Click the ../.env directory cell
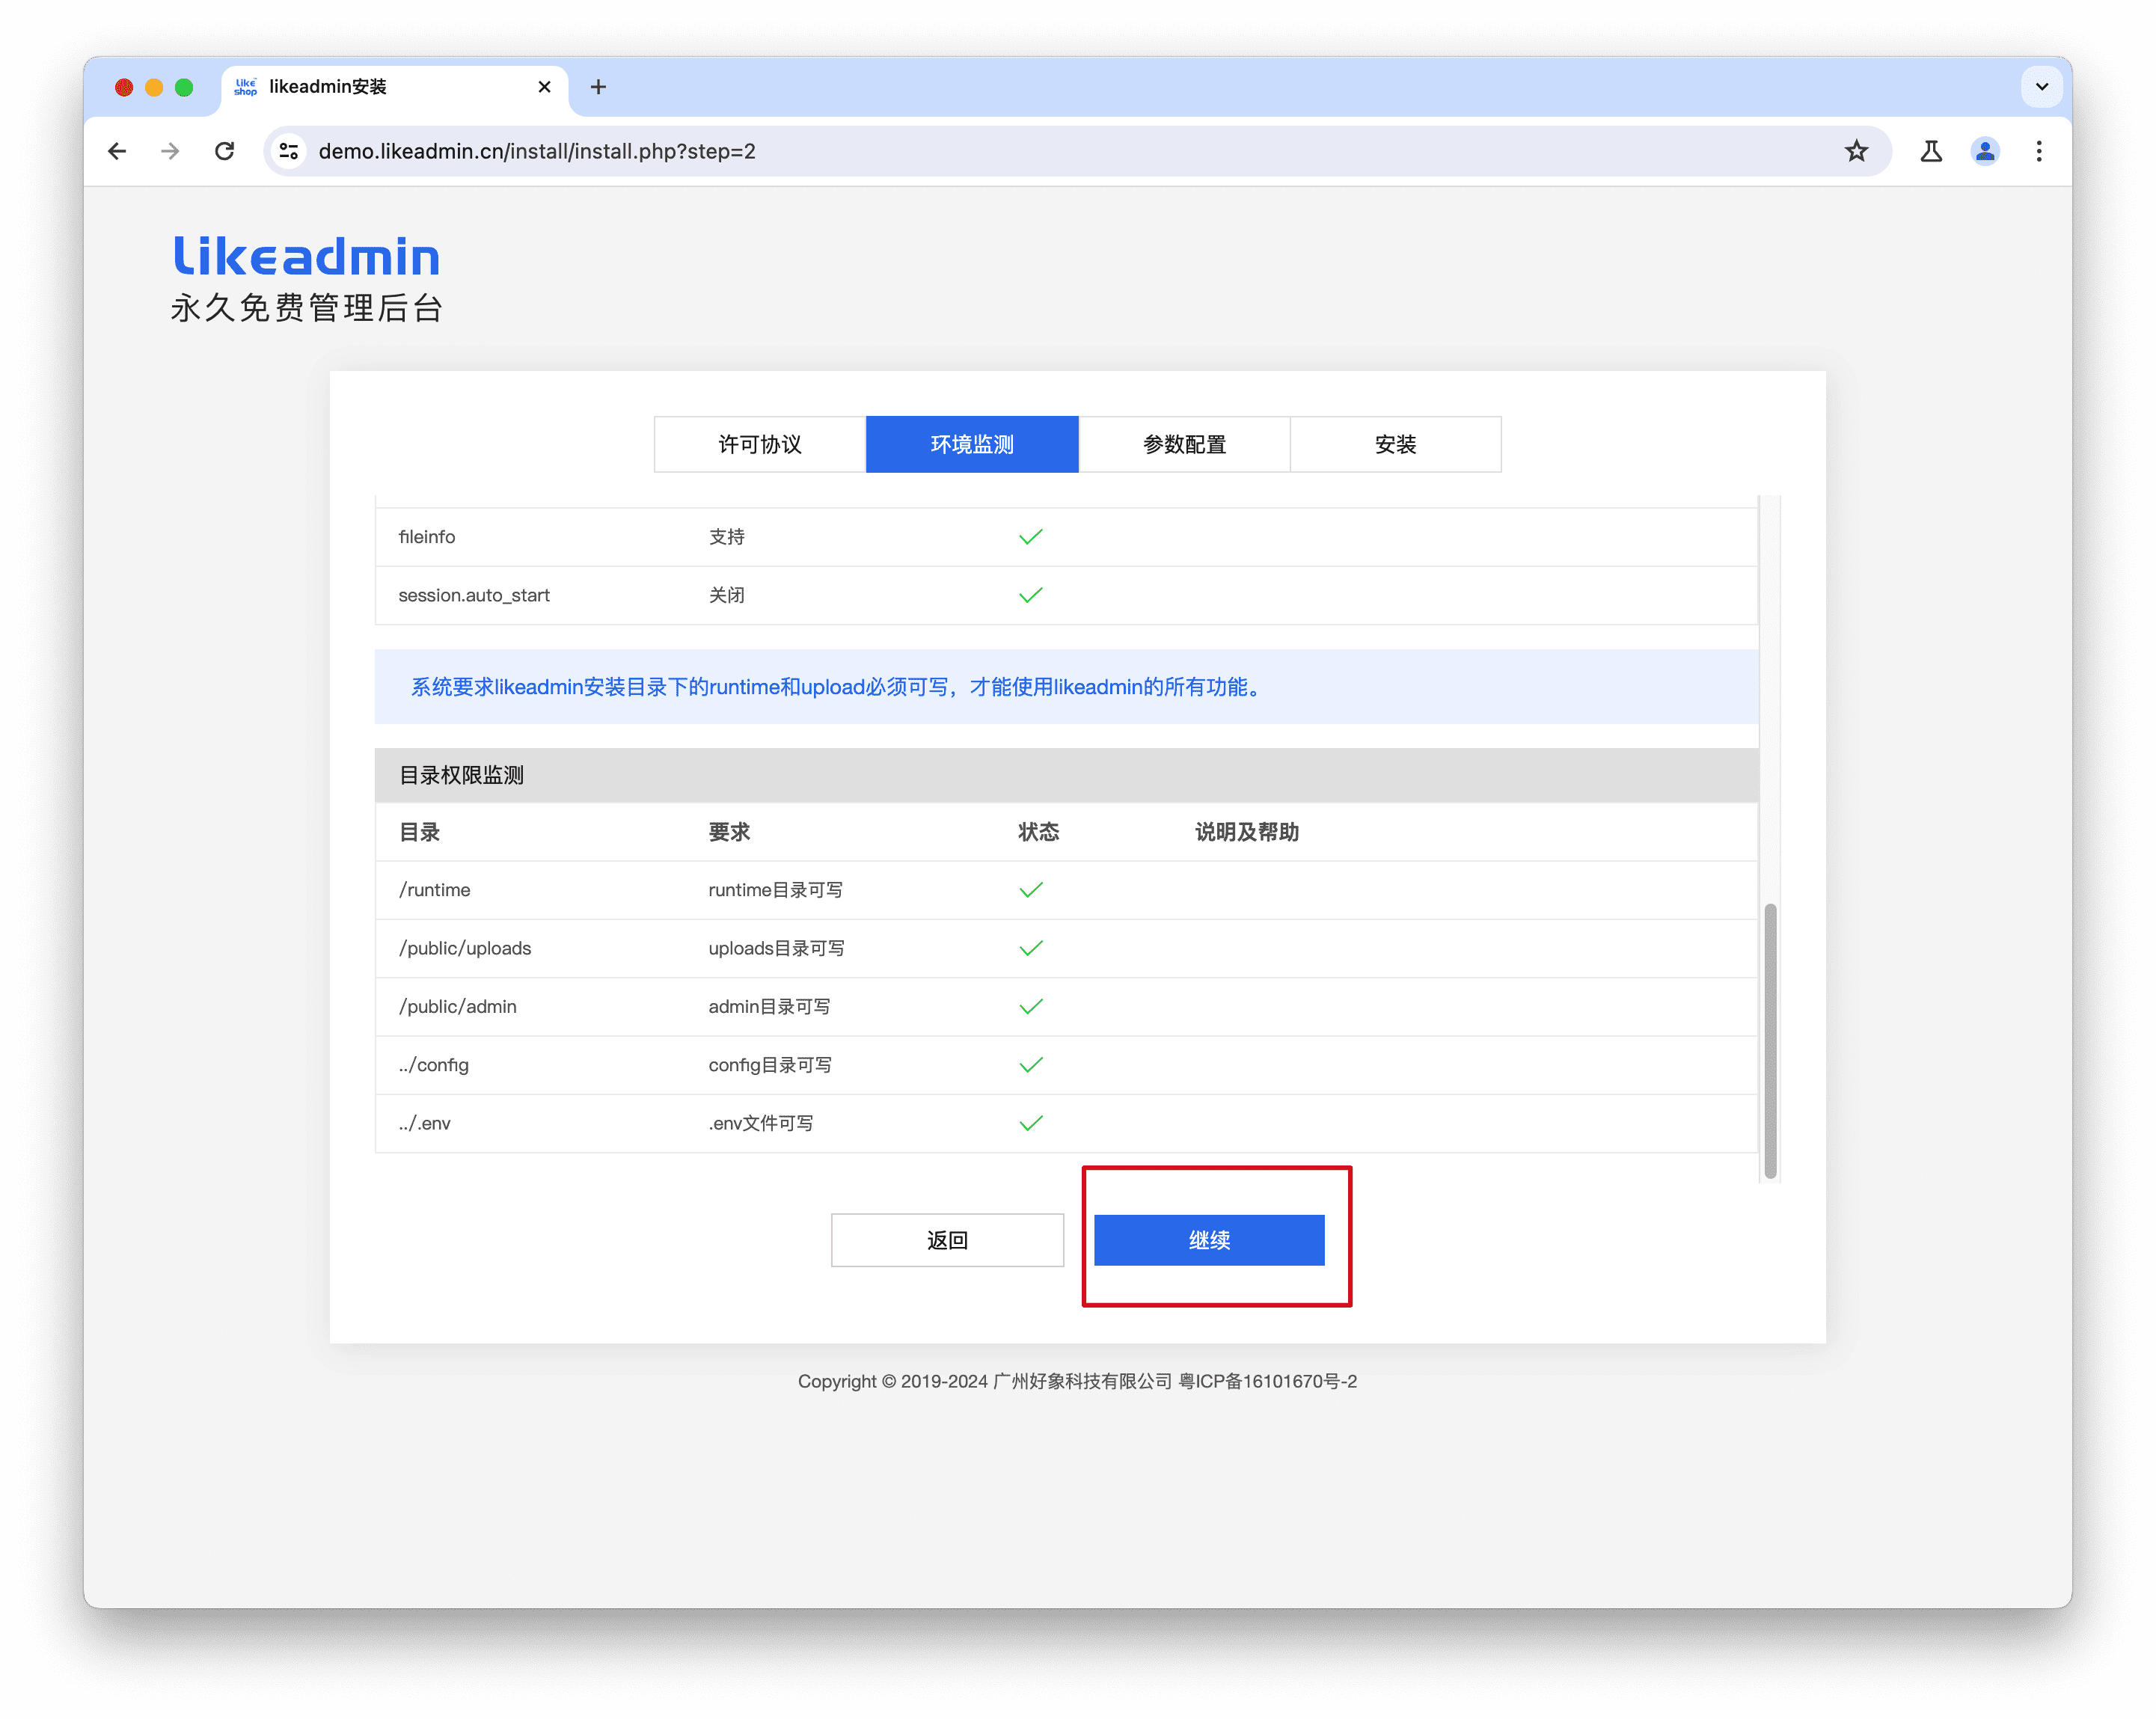The image size is (2156, 1719). point(424,1123)
